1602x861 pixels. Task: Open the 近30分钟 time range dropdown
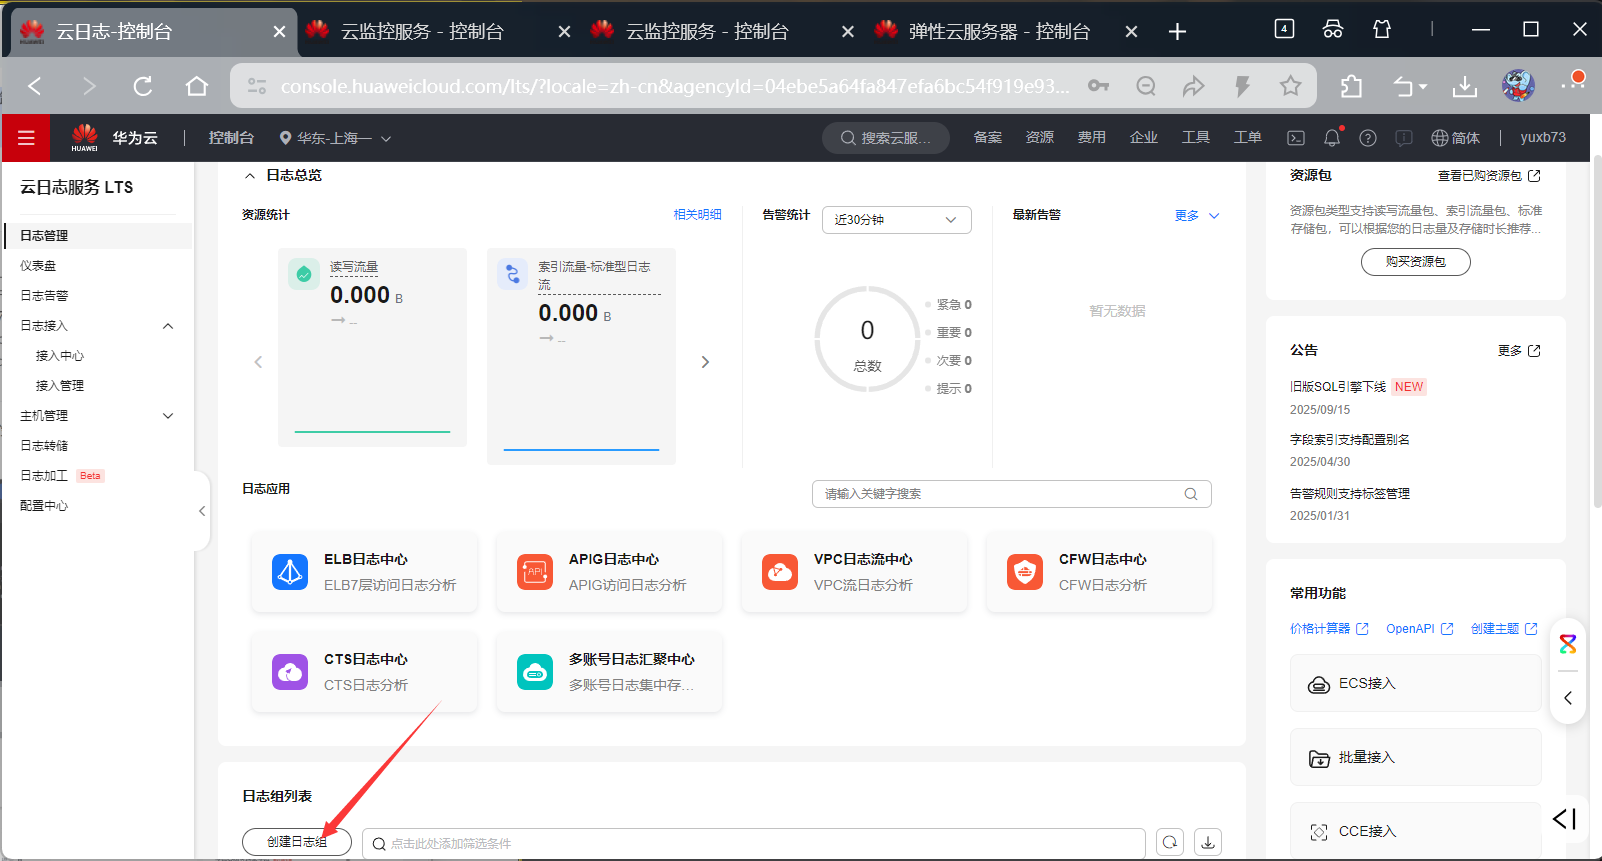[x=896, y=220]
